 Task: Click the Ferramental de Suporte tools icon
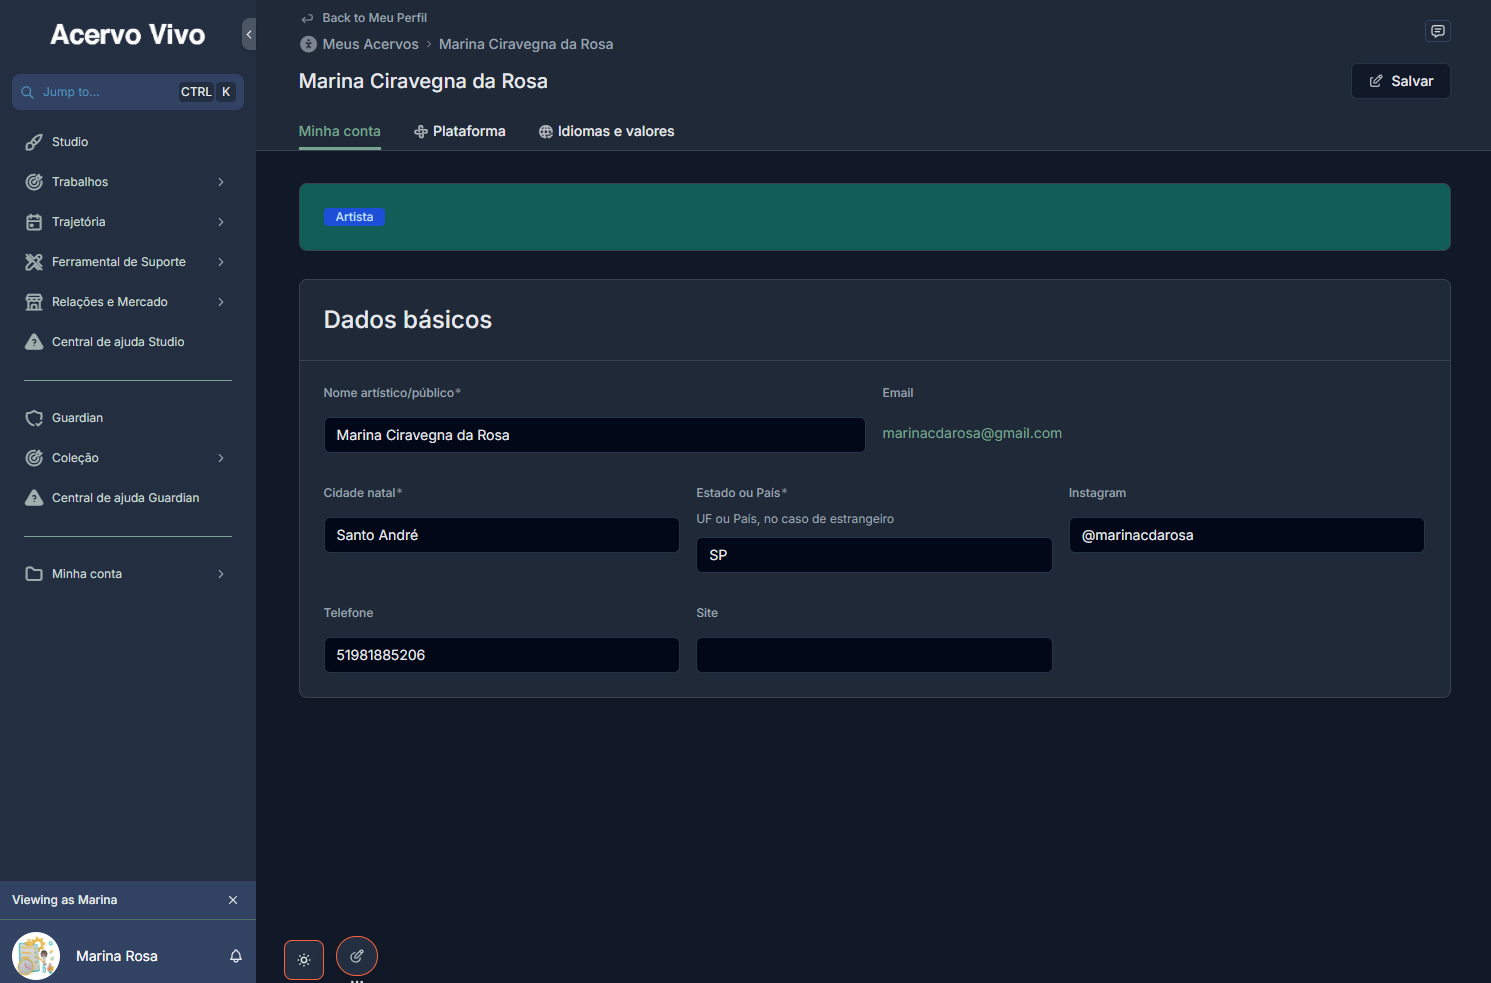pos(34,262)
